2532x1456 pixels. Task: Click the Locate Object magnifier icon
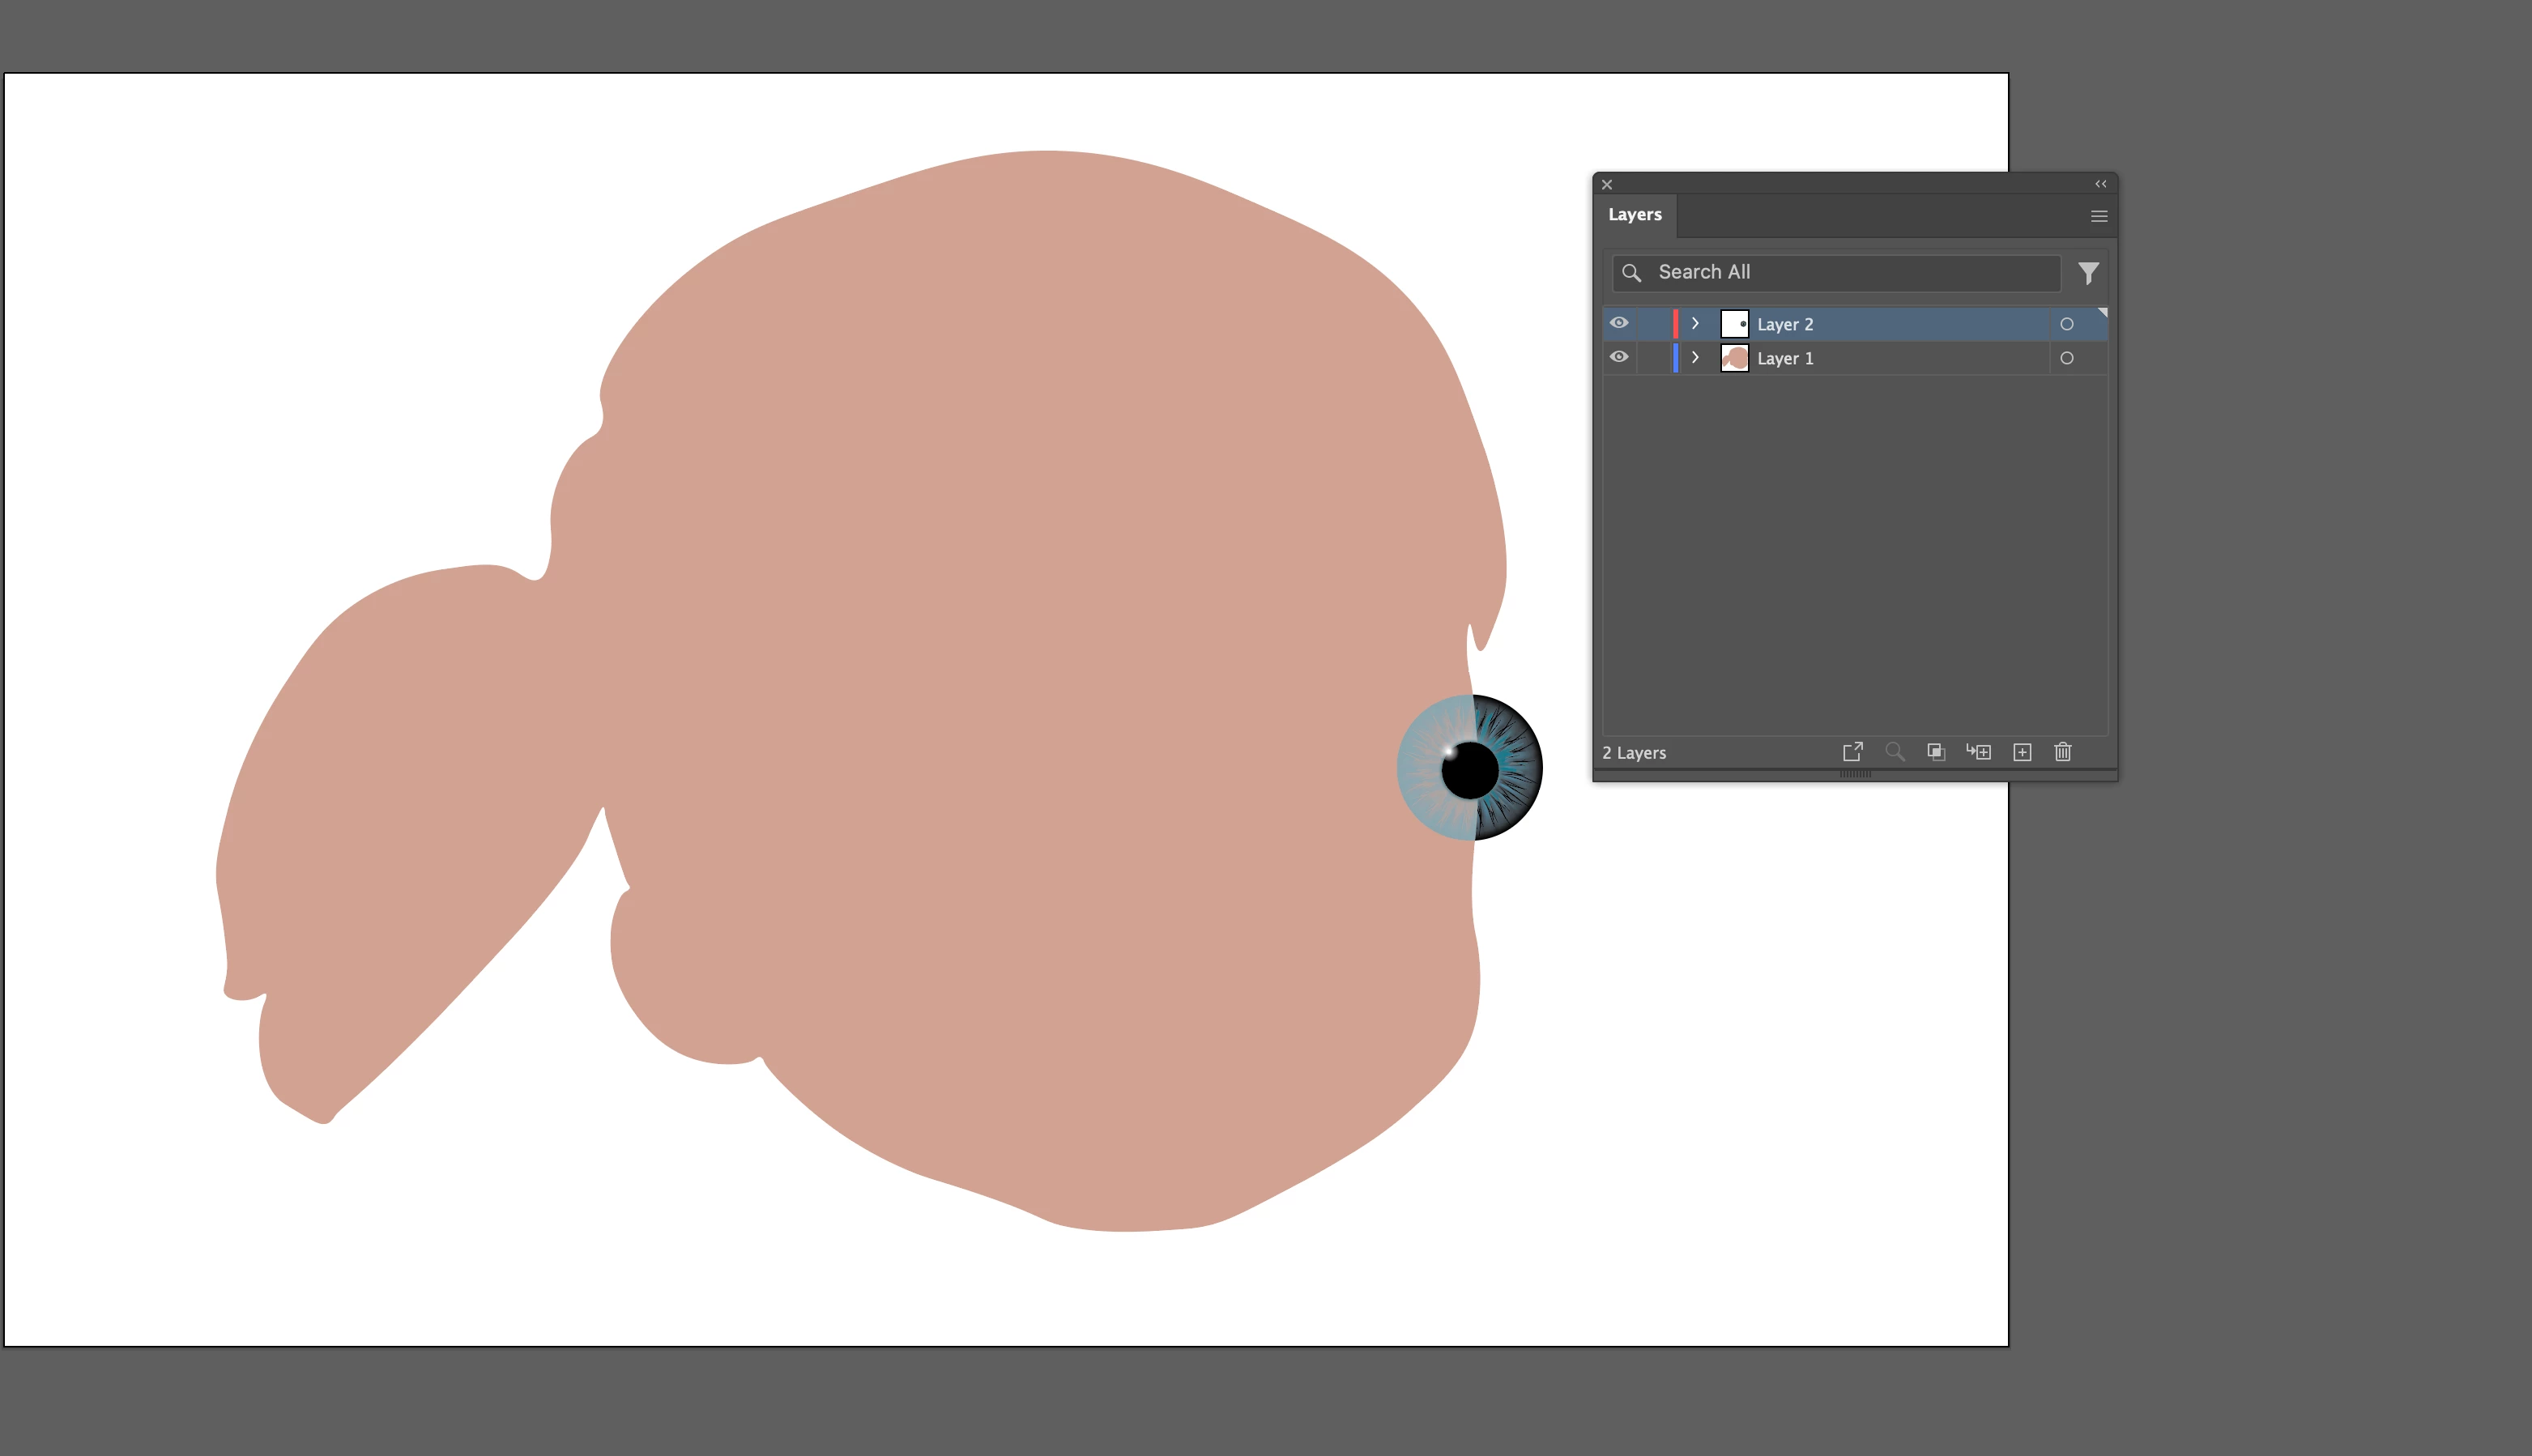[1894, 752]
